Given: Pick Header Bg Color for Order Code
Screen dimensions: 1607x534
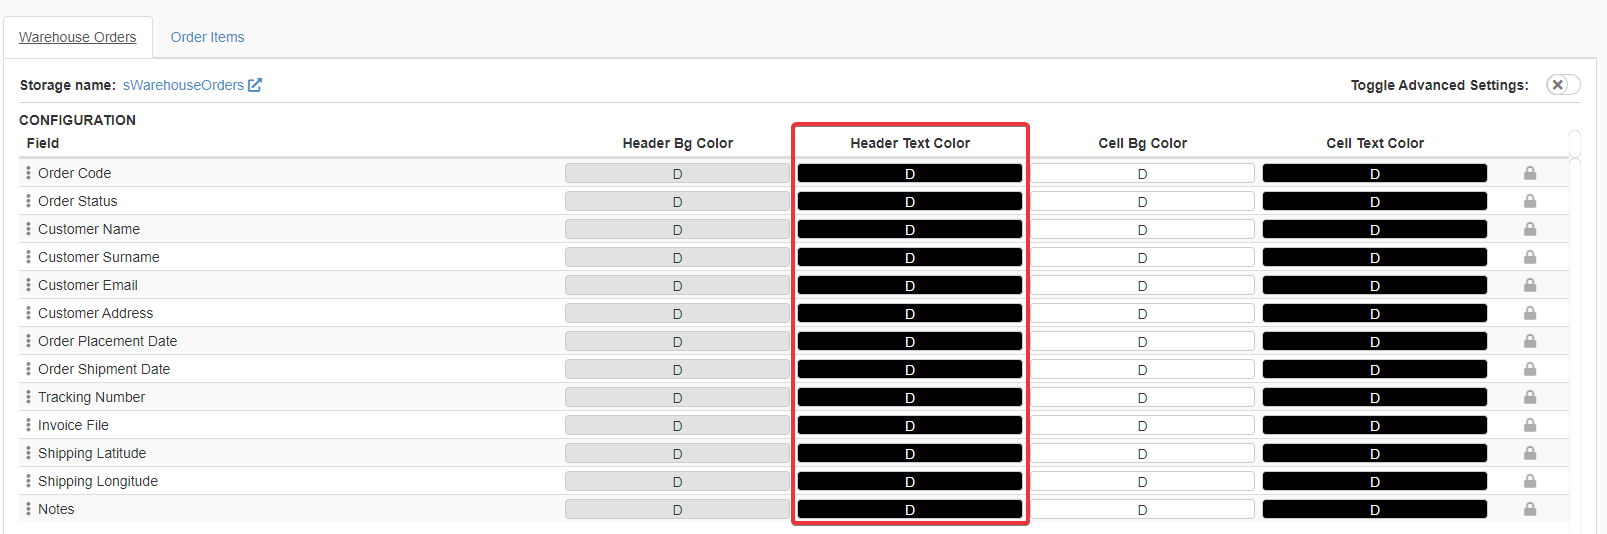Looking at the screenshot, I should [x=677, y=173].
